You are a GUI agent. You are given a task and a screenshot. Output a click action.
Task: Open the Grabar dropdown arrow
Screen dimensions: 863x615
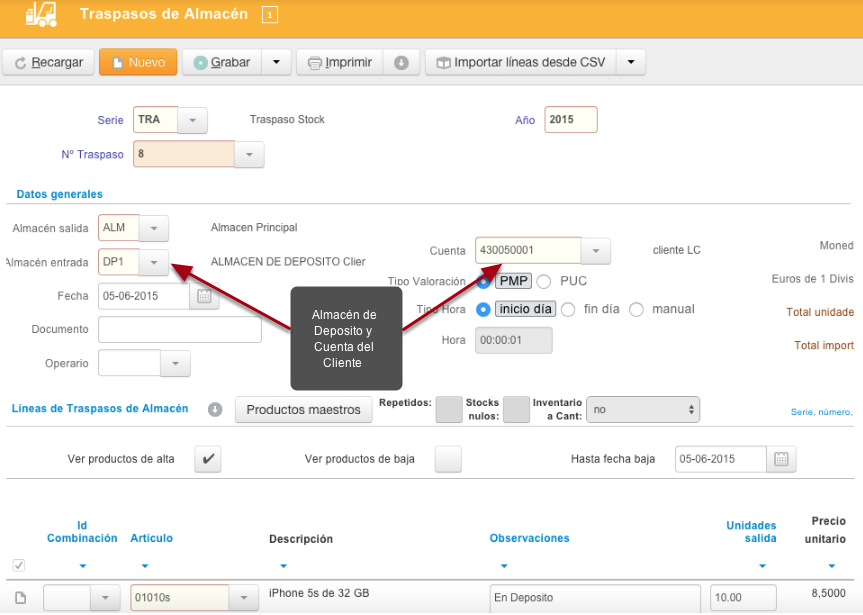(x=276, y=62)
